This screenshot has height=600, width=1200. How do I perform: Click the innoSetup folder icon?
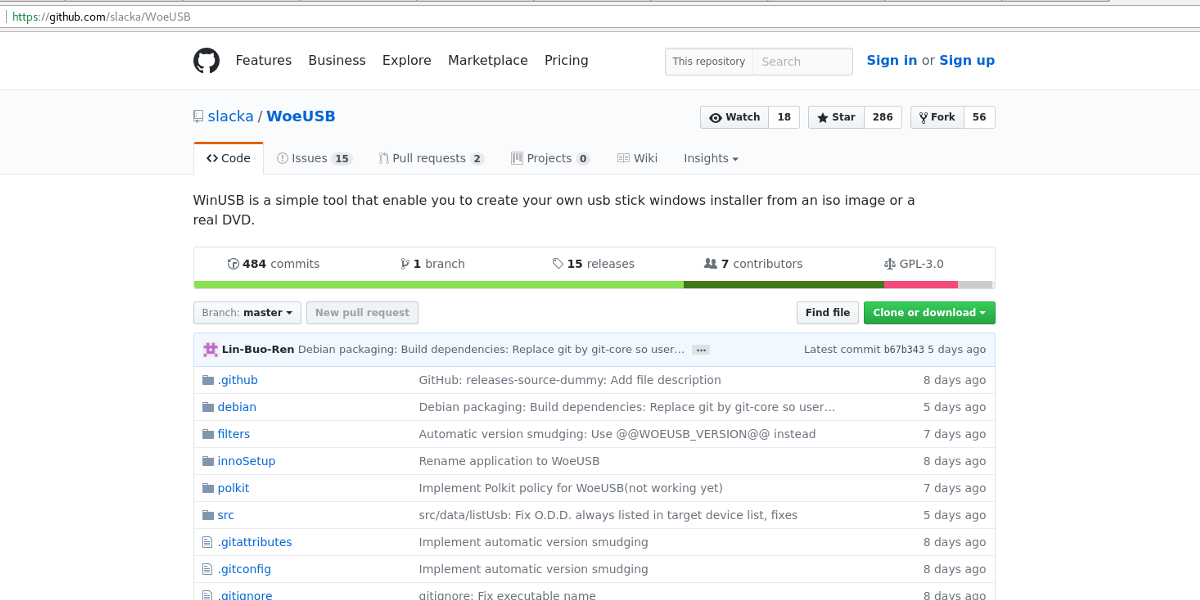coord(208,461)
